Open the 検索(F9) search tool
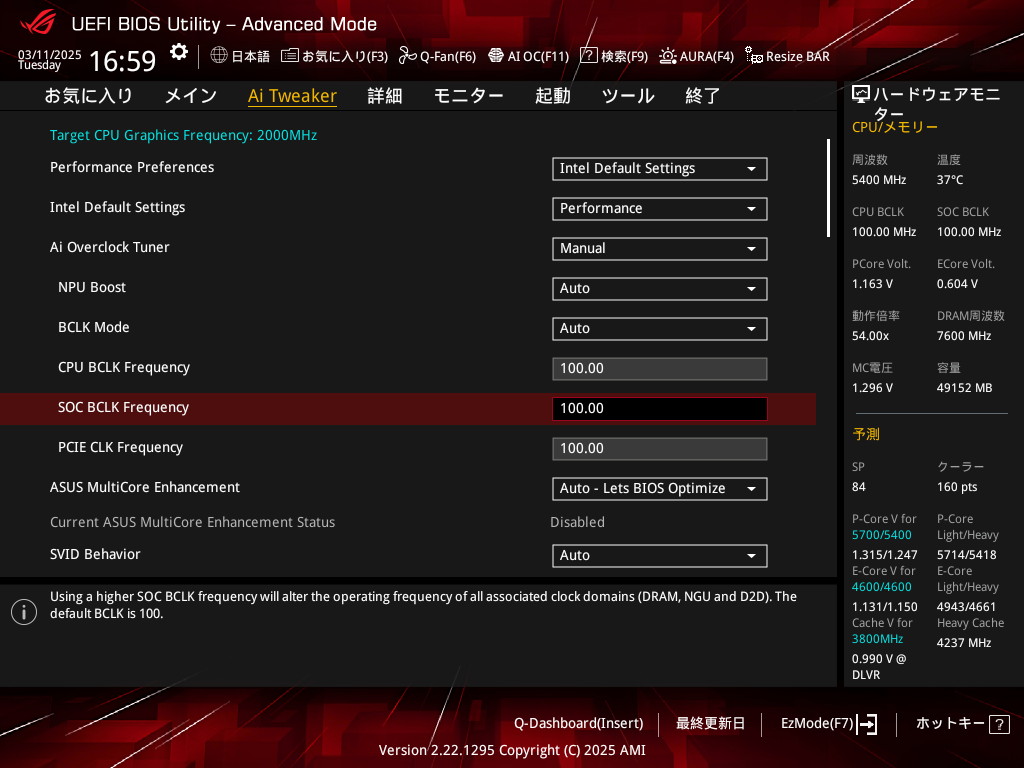Screen dimensions: 1024x768 [x=614, y=56]
